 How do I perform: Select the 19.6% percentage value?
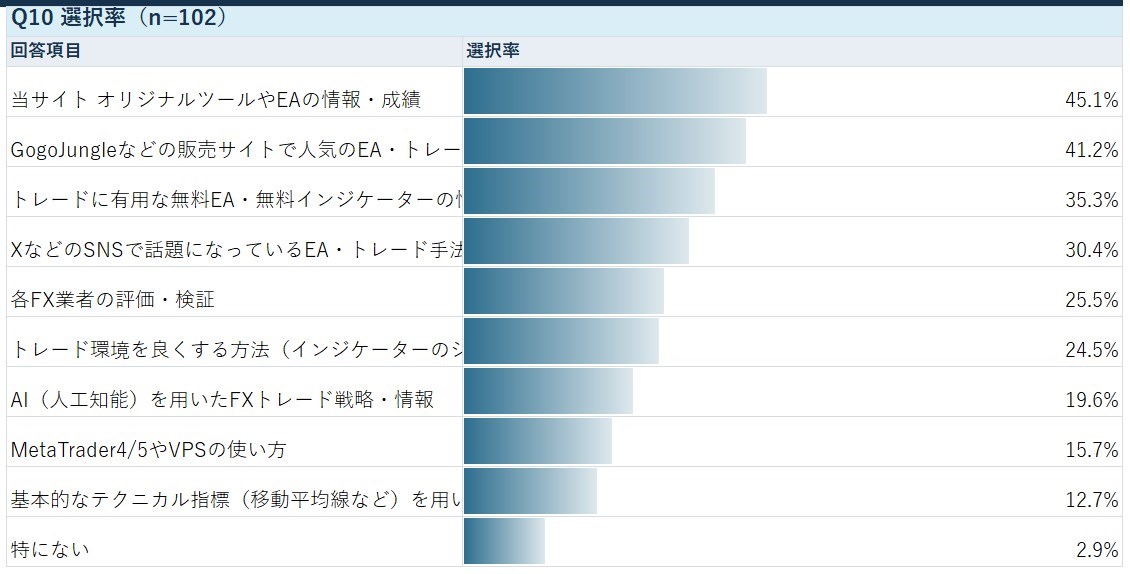[1092, 399]
